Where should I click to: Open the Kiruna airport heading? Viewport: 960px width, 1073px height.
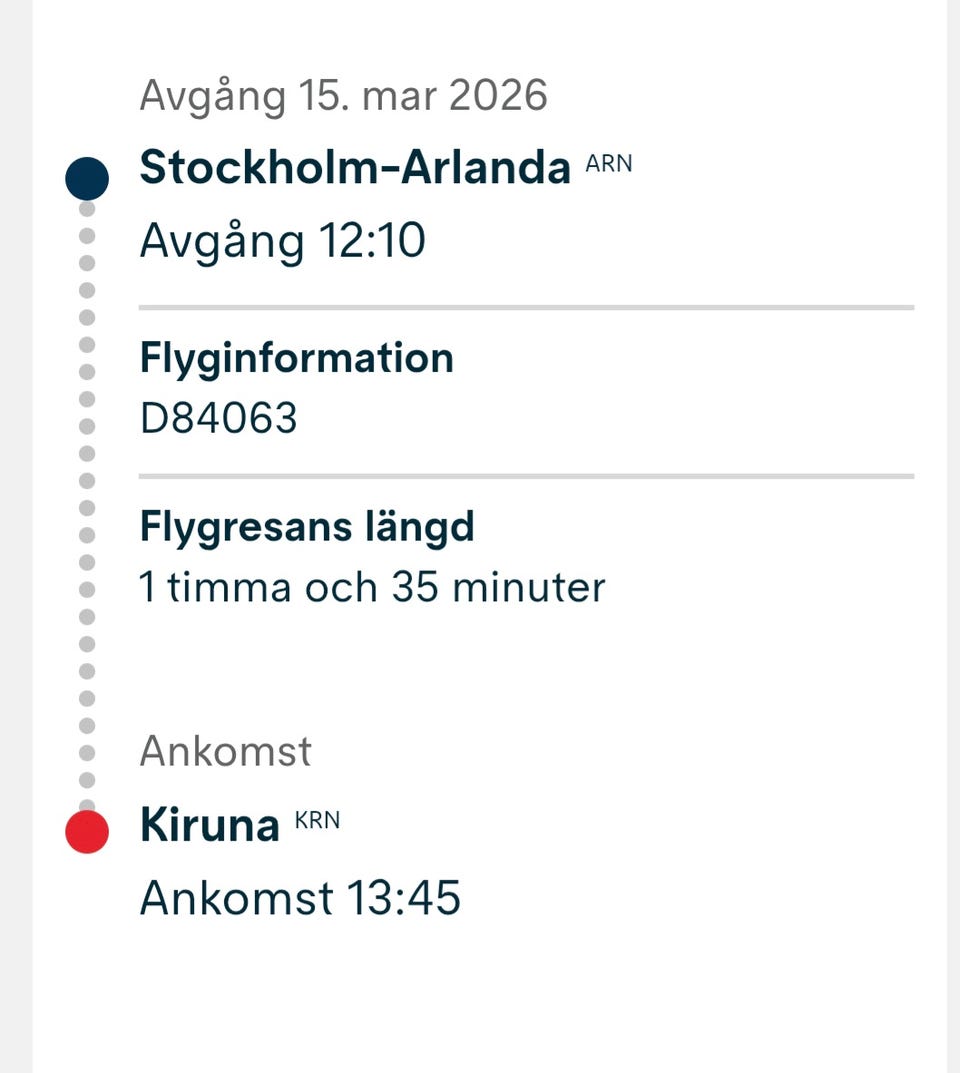[x=209, y=826]
